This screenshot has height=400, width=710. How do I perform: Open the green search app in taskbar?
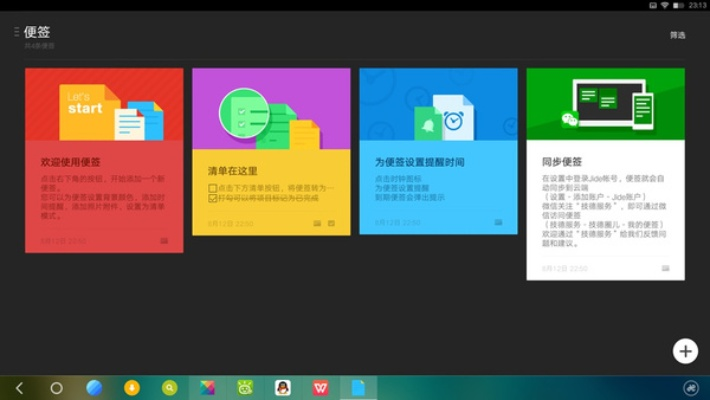pos(170,388)
